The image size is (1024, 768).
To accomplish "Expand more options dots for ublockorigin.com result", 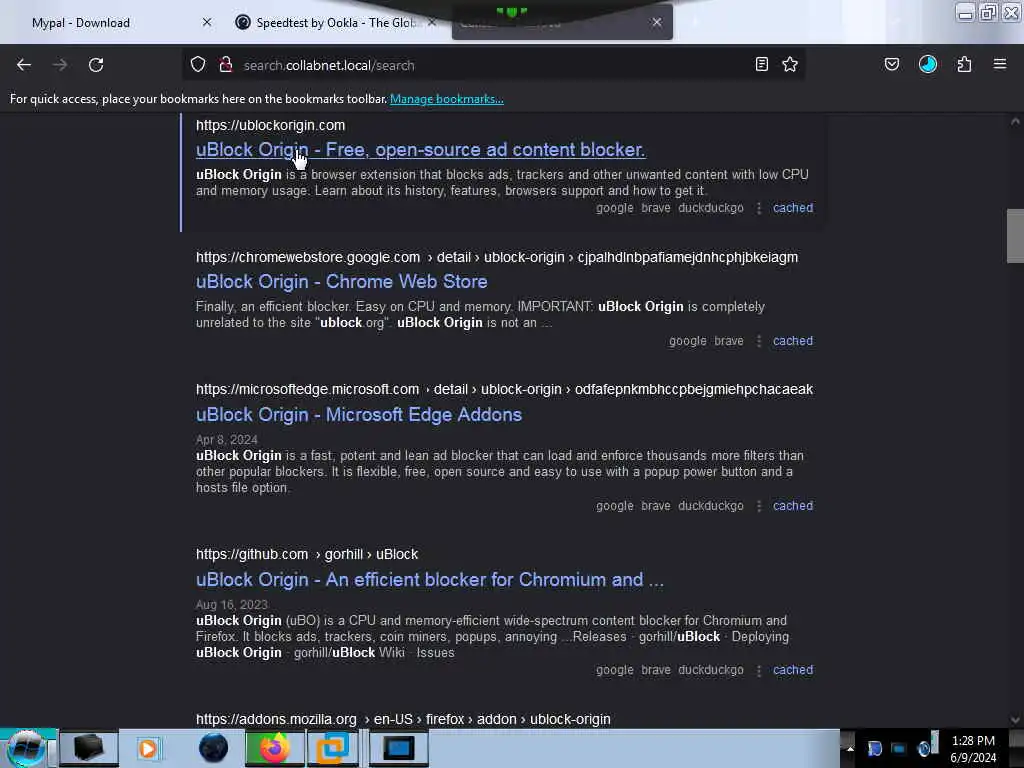I will (759, 208).
